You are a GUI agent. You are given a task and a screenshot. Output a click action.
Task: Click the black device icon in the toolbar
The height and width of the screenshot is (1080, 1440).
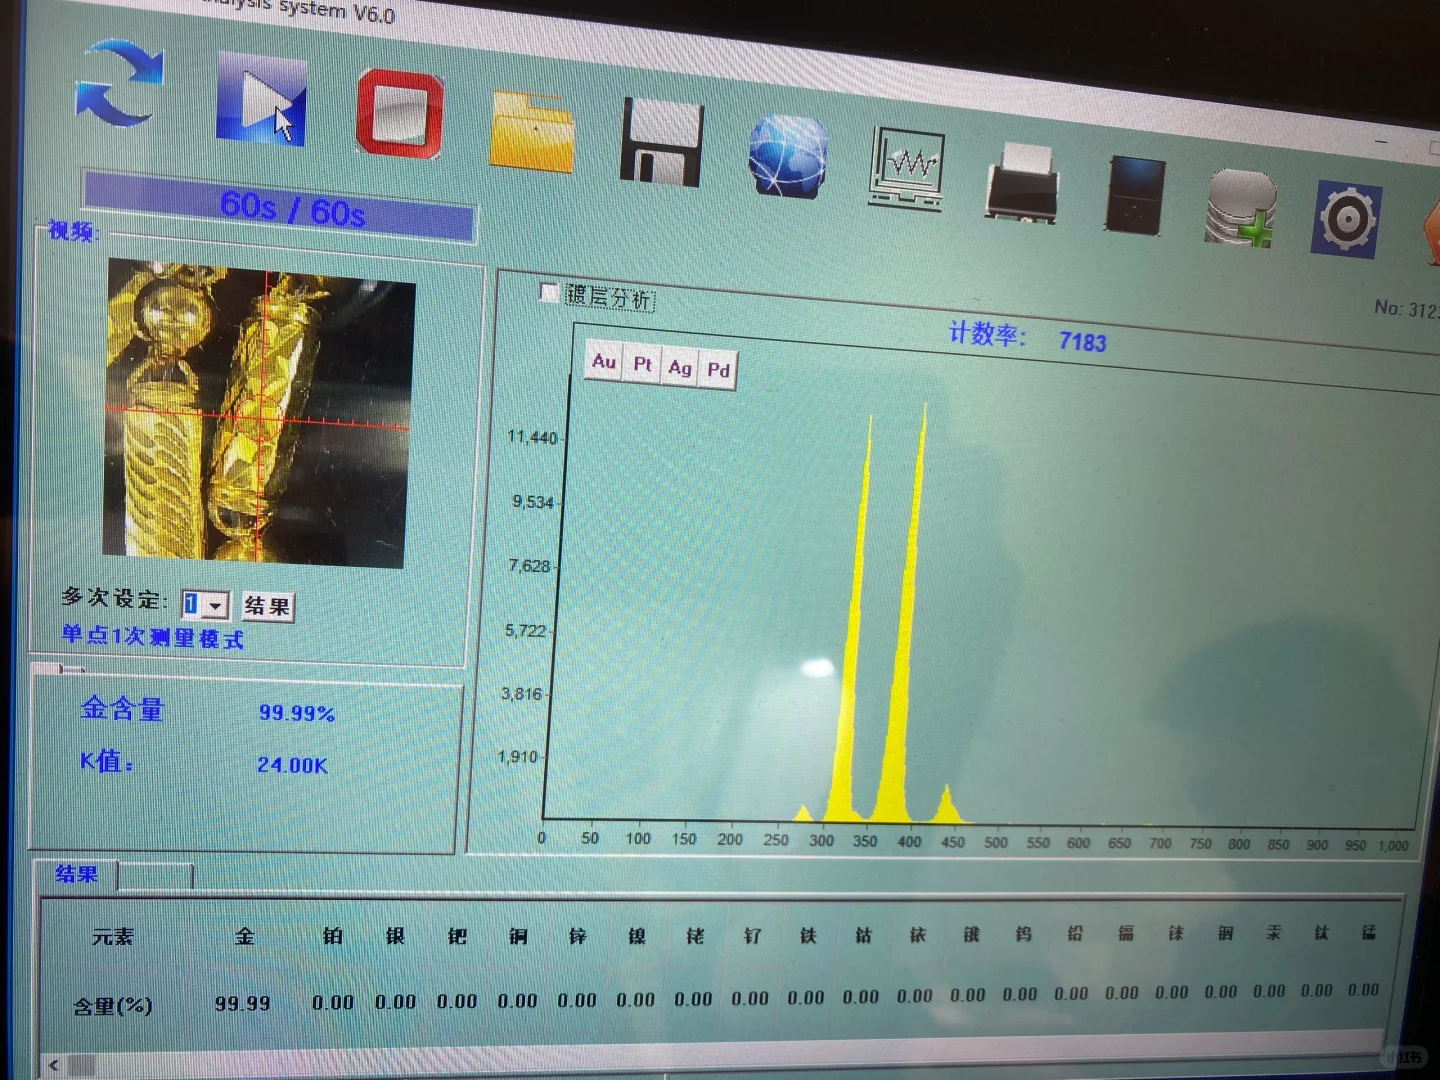[1135, 196]
